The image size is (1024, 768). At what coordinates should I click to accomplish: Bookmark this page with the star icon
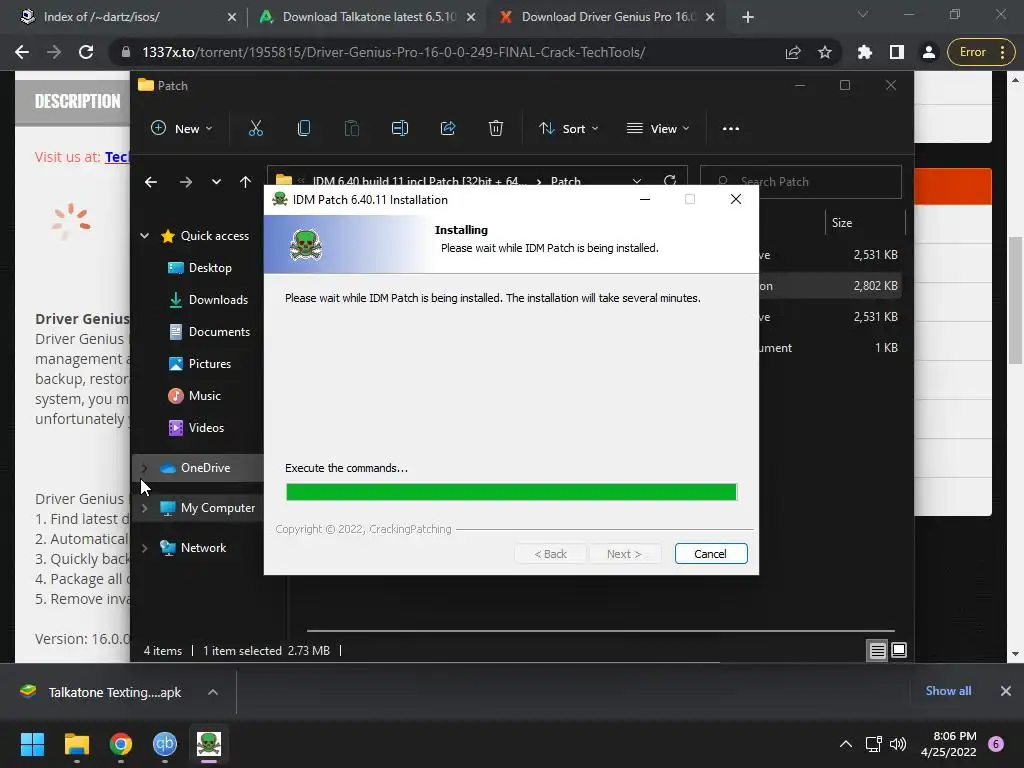point(825,52)
